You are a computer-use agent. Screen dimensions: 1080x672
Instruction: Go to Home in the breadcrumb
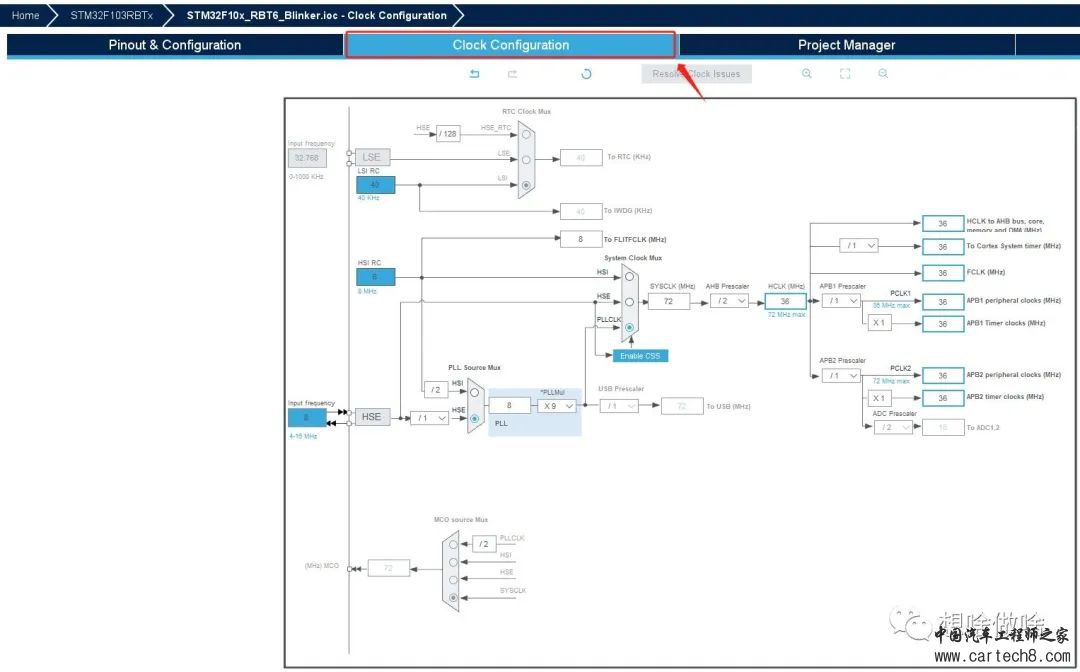tap(25, 15)
